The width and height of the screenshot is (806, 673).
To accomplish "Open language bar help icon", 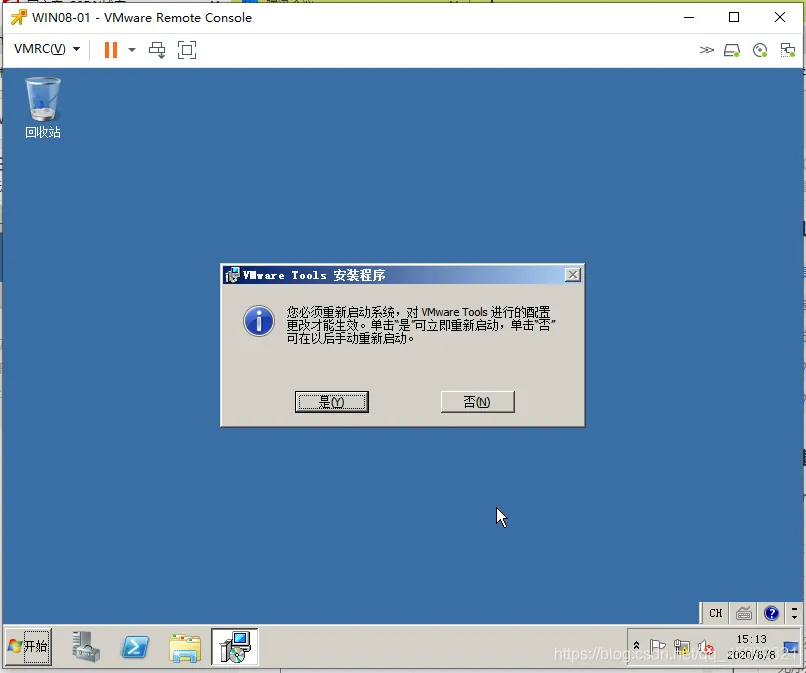I will pyautogui.click(x=771, y=613).
